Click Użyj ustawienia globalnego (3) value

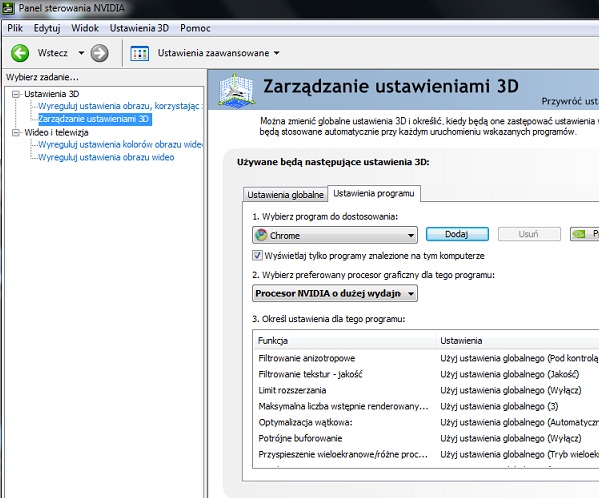(x=499, y=406)
